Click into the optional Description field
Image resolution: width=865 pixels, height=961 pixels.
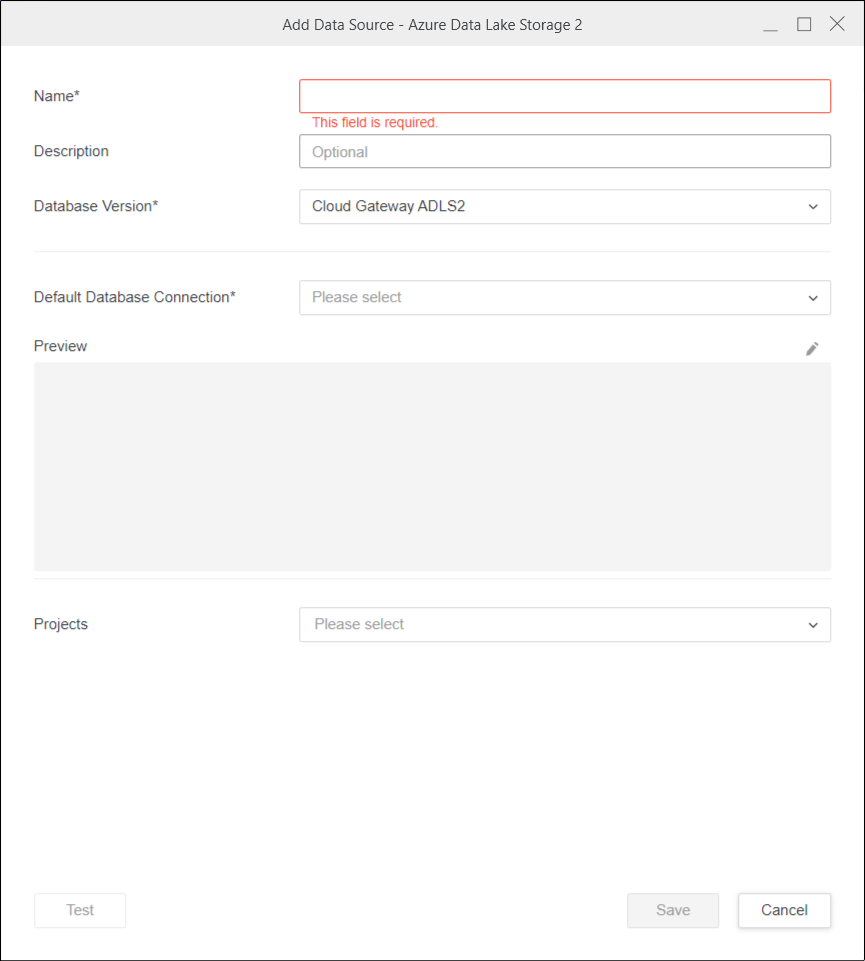point(564,152)
